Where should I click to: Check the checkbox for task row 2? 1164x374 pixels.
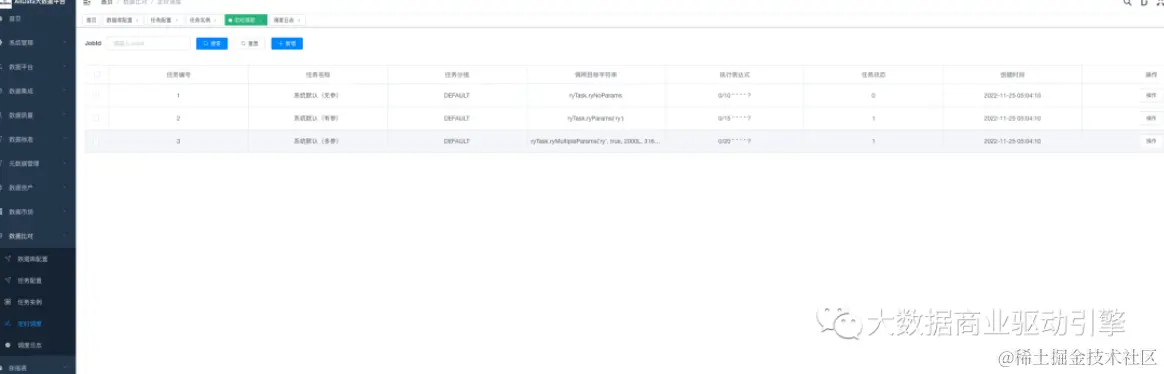(97, 118)
